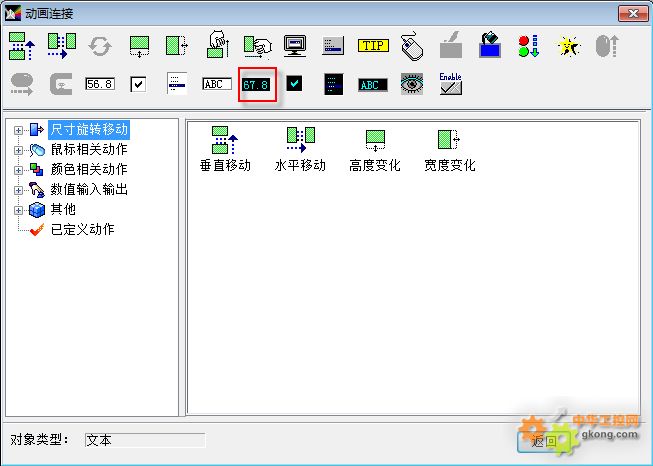653x466 pixels.
Task: Click the Enable checkmark icon
Action: [451, 84]
